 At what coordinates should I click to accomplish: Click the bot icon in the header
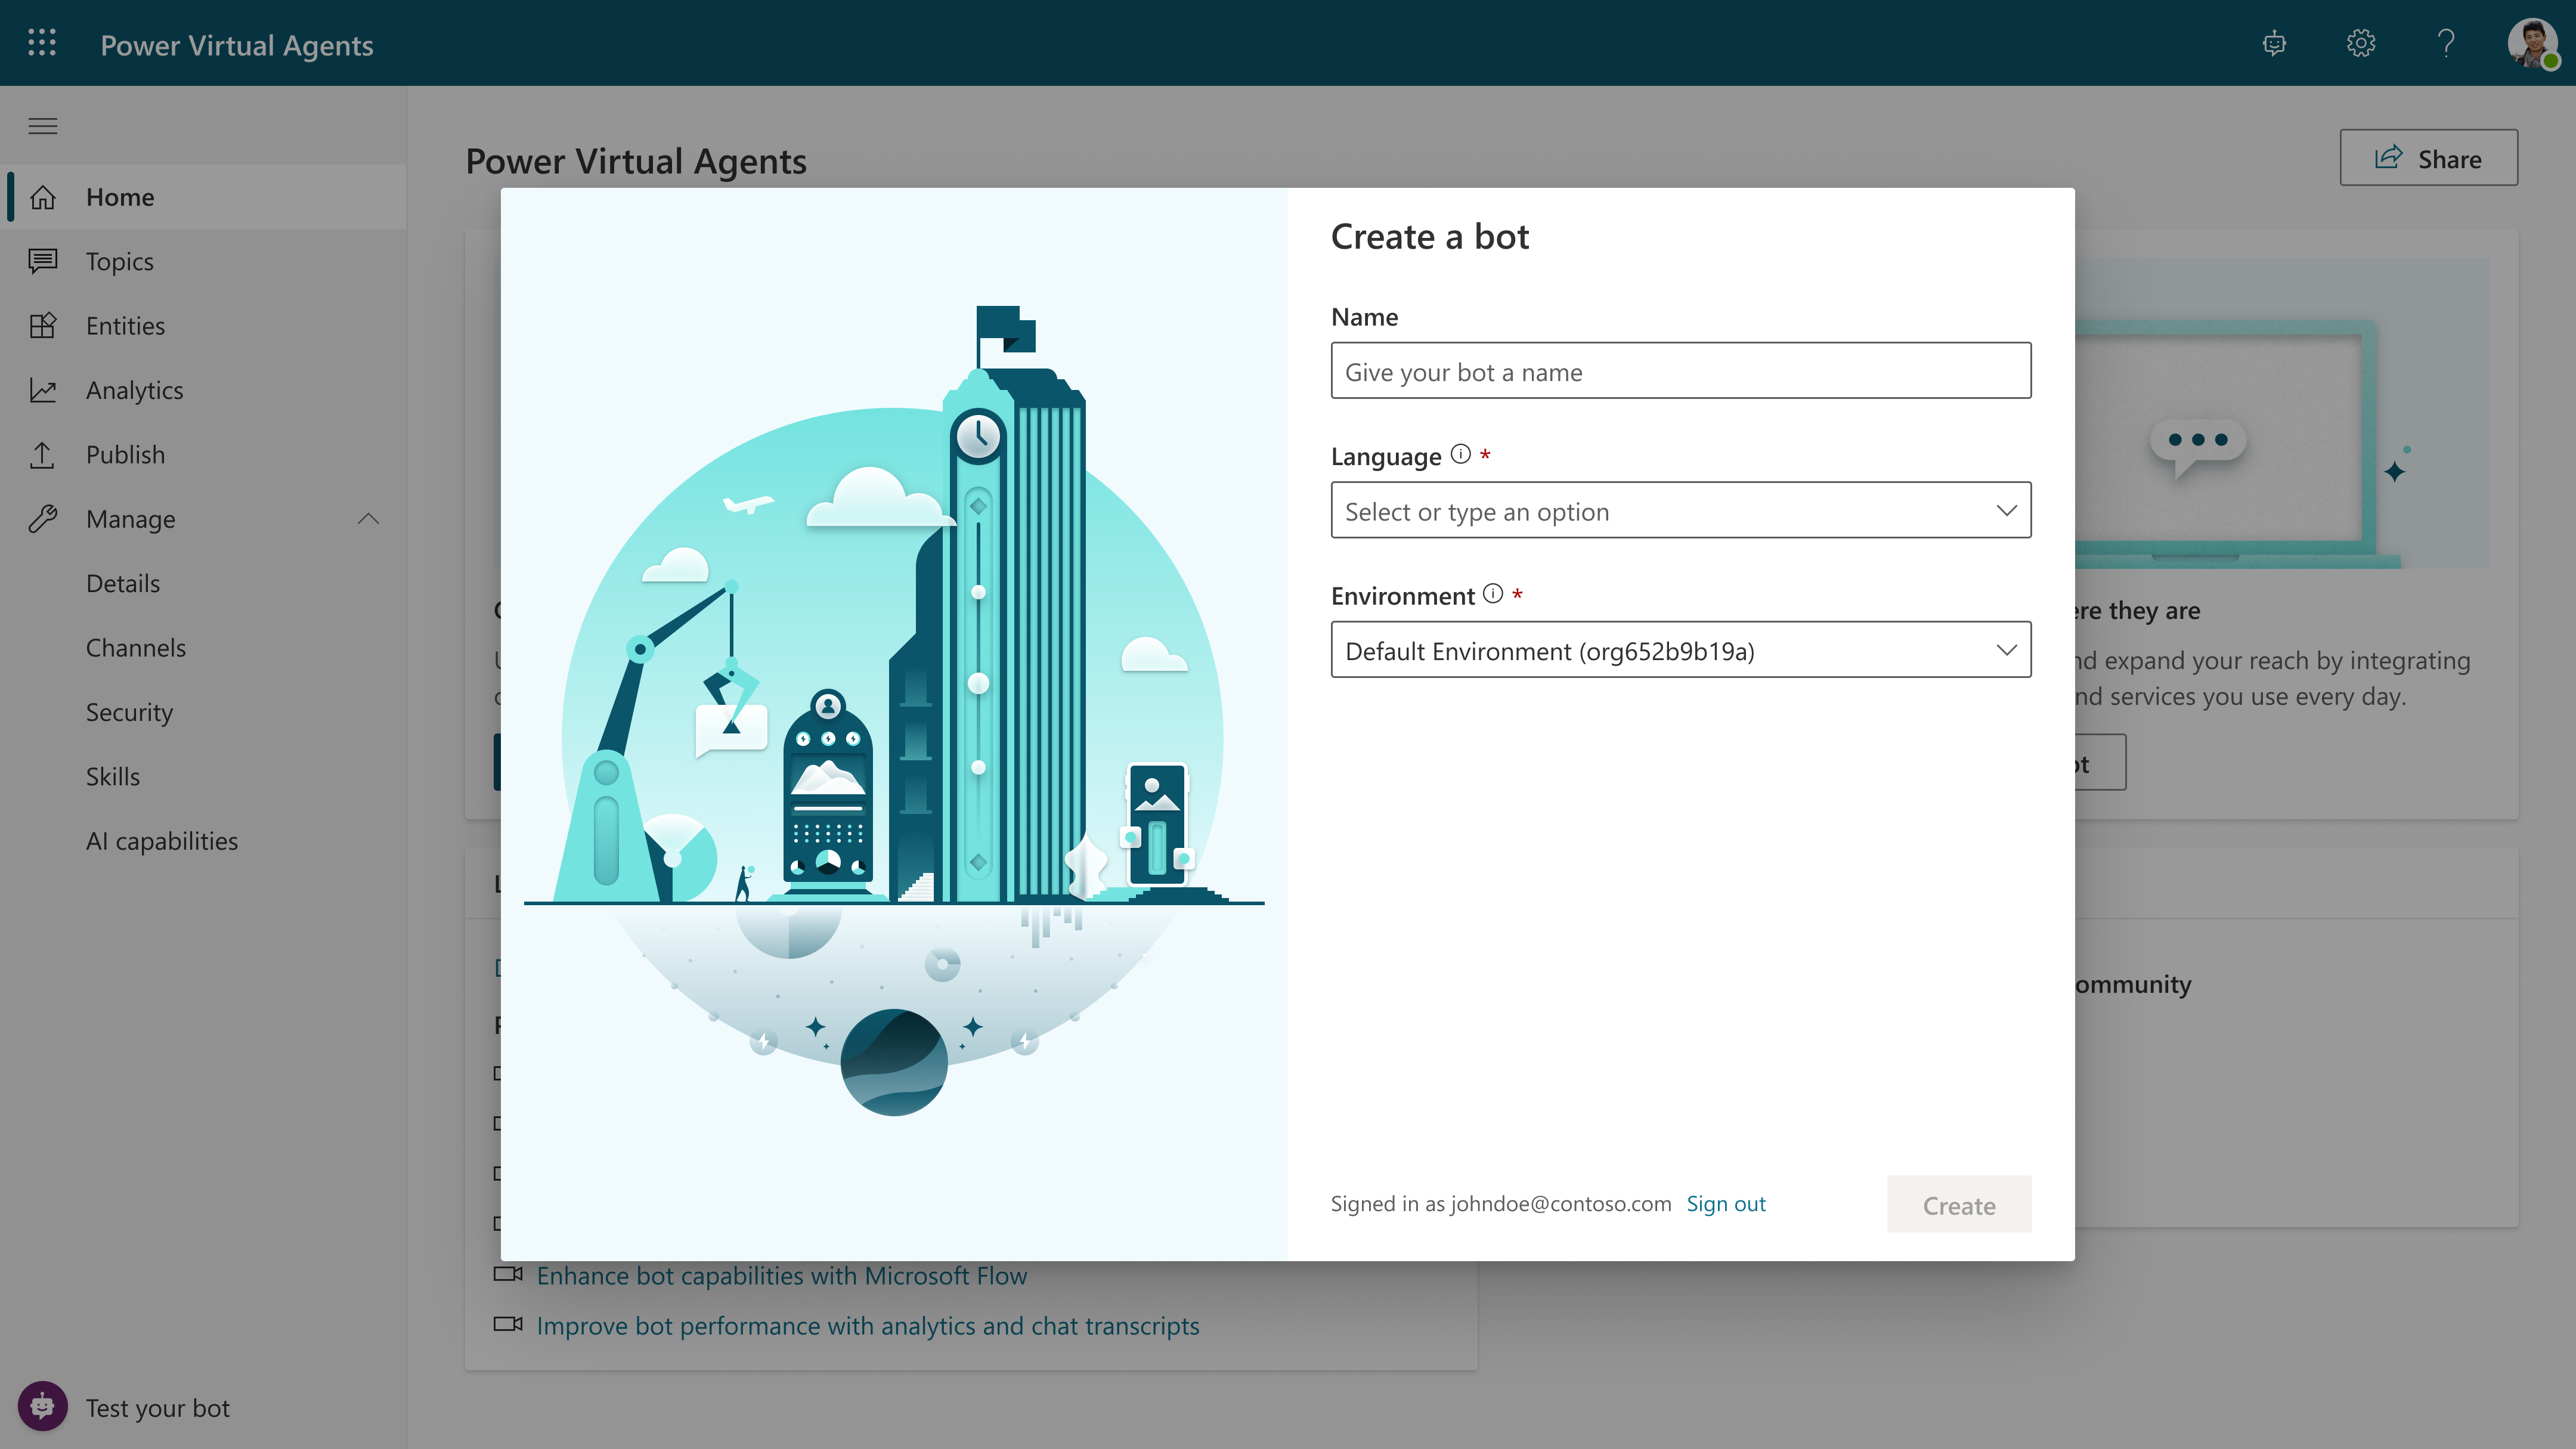(x=2274, y=43)
